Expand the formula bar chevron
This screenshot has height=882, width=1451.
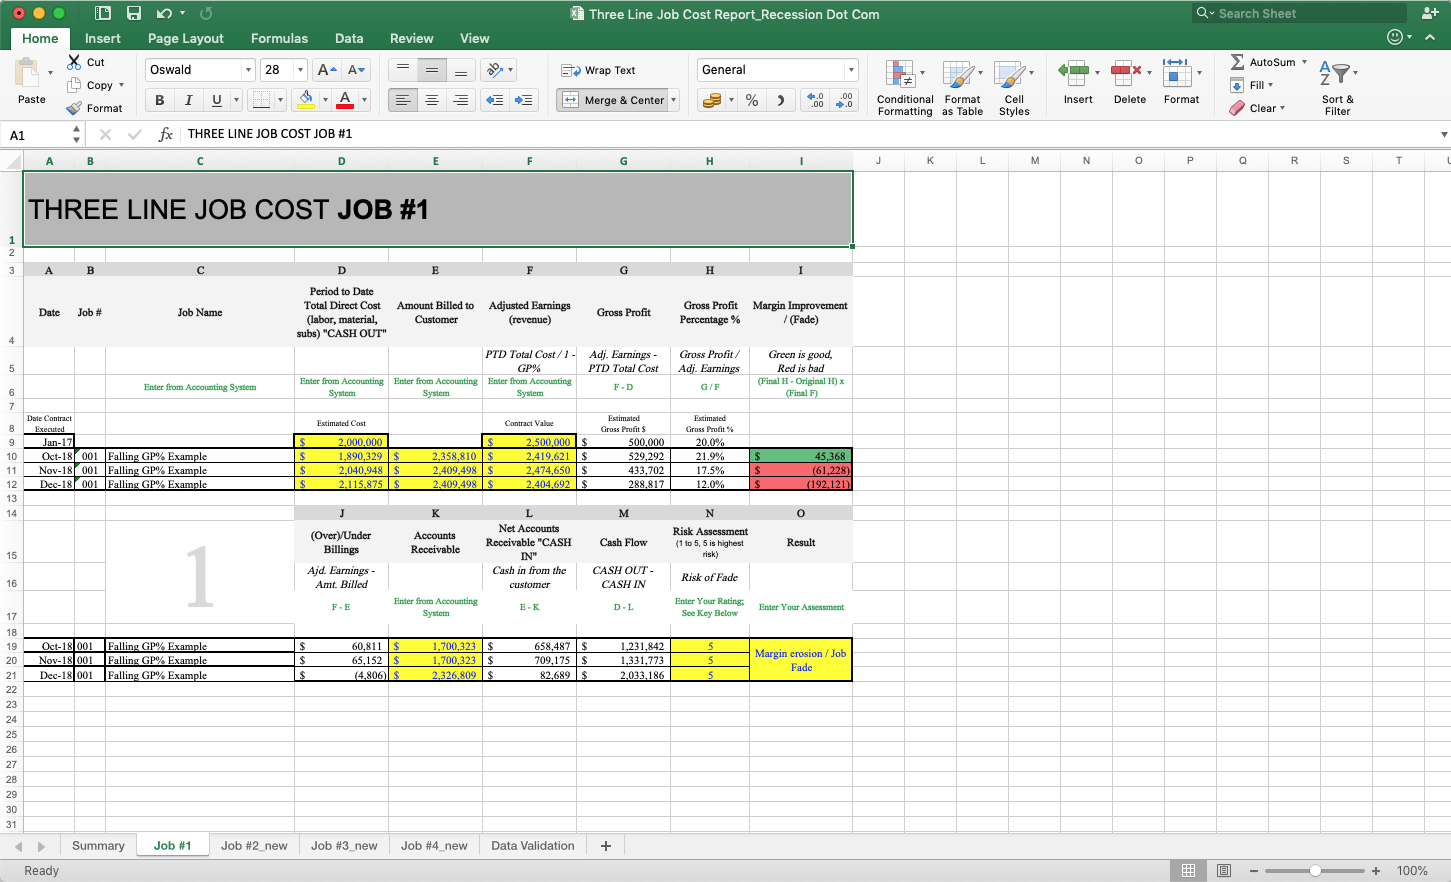point(1444,134)
